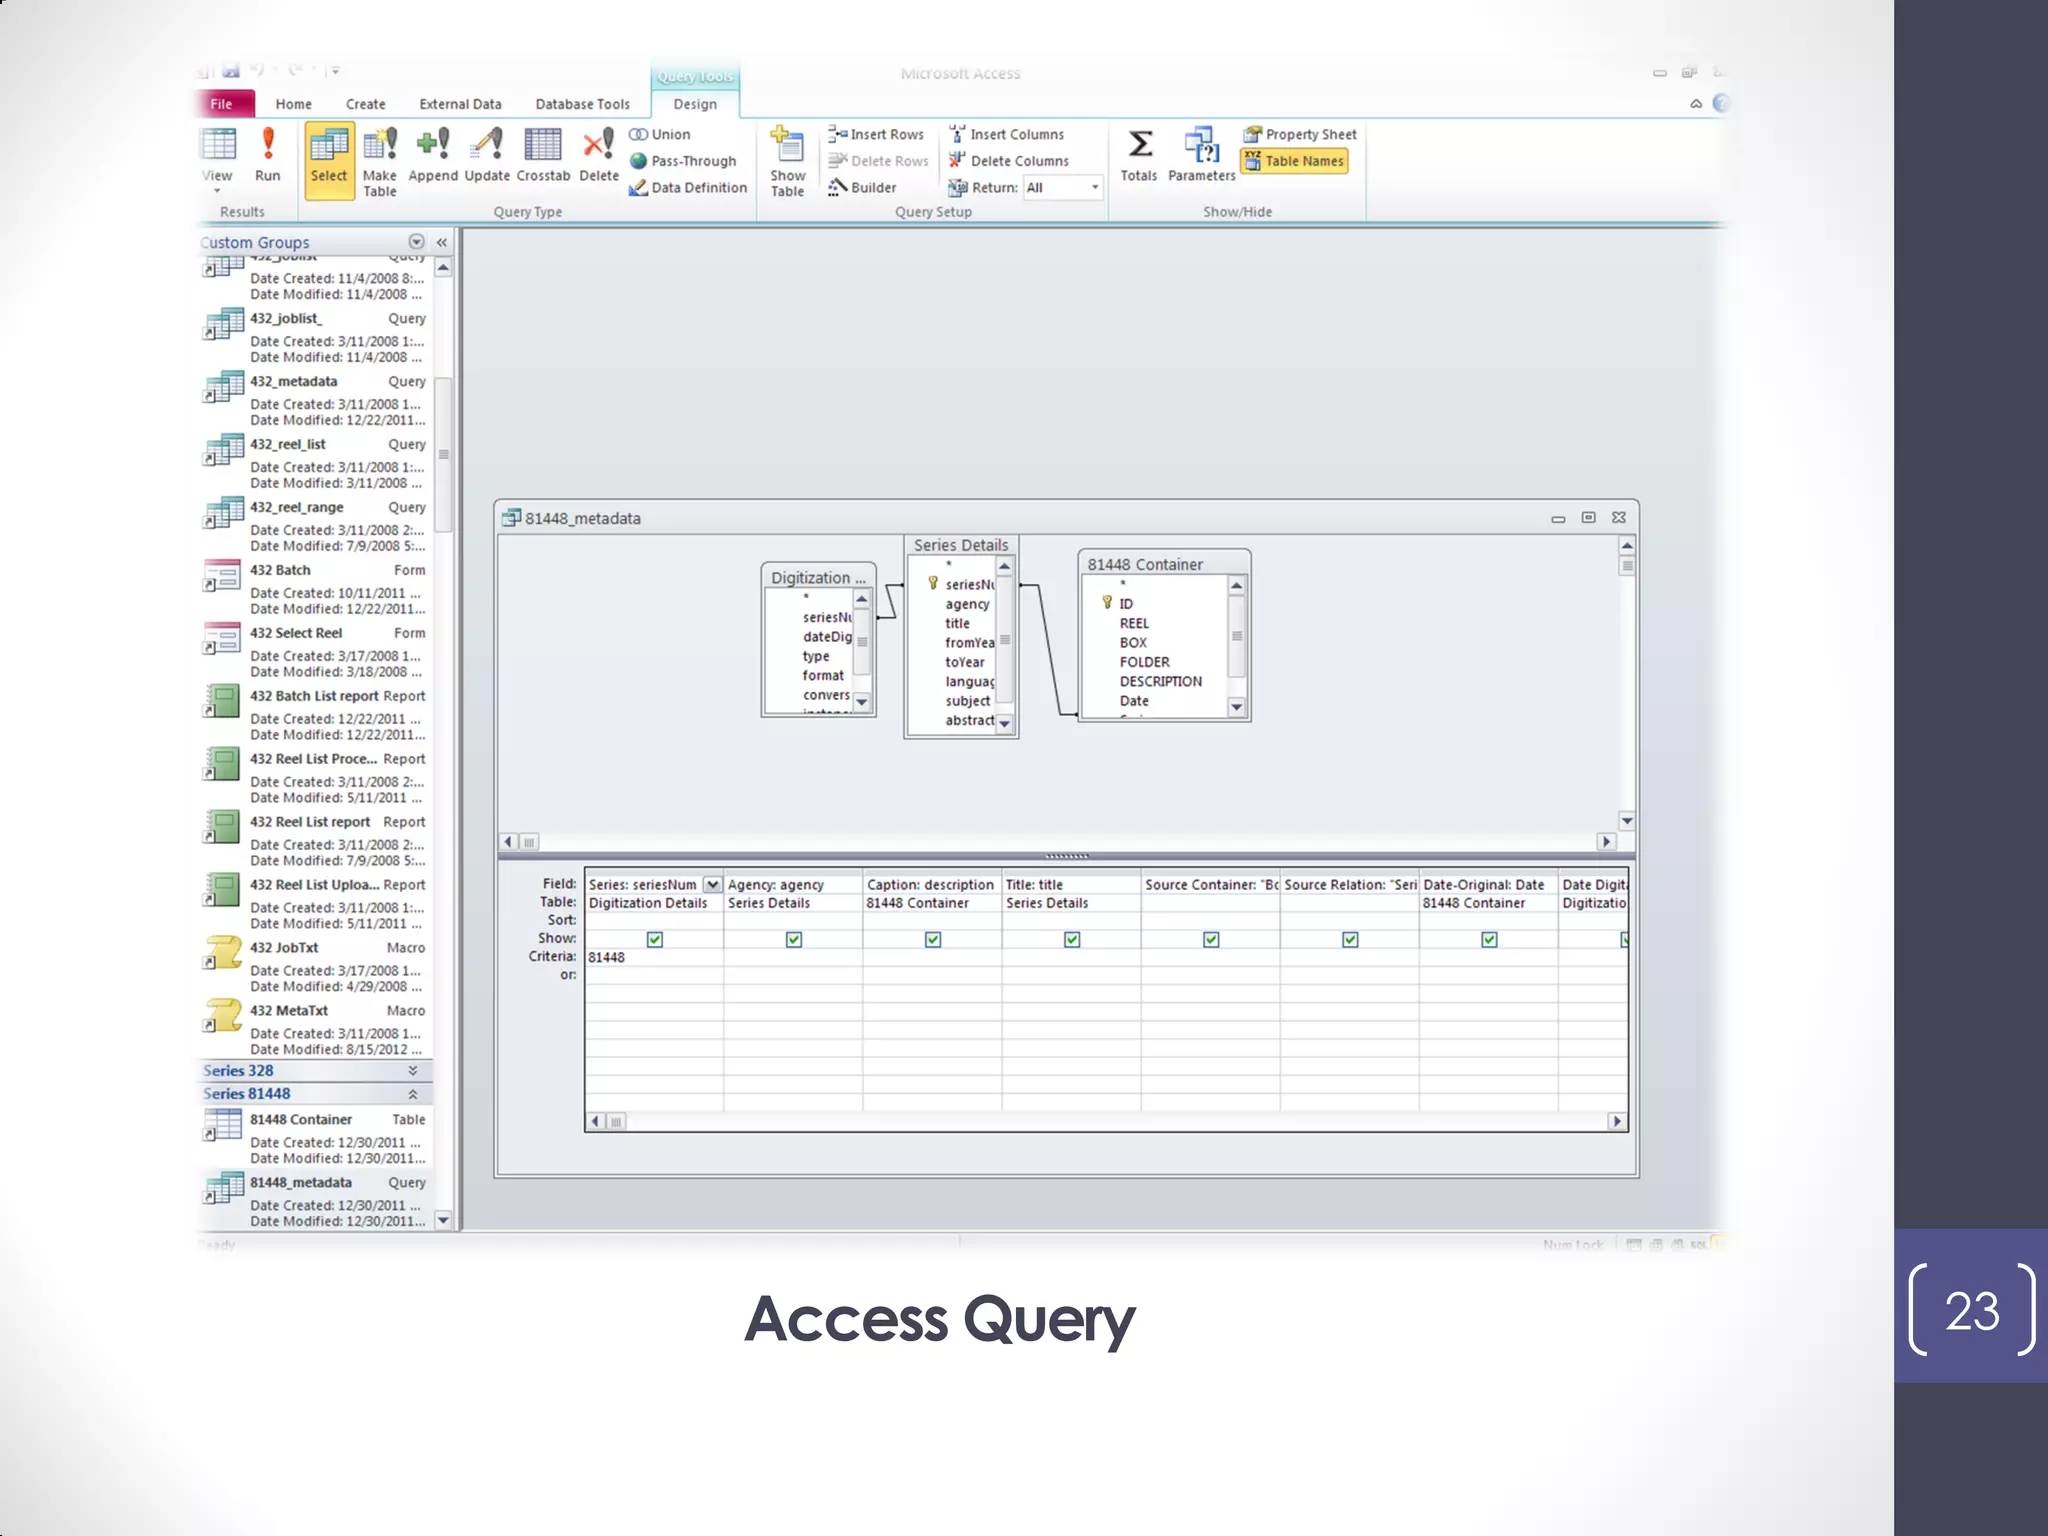2048x1536 pixels.
Task: Click the 432 JobTxt macro icon
Action: [x=224, y=952]
